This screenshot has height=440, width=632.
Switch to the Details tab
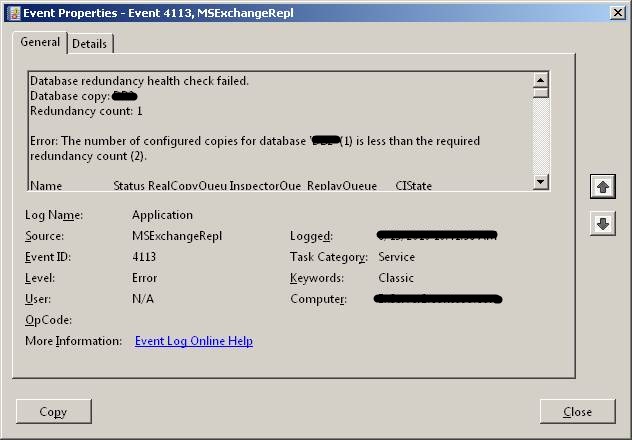90,44
